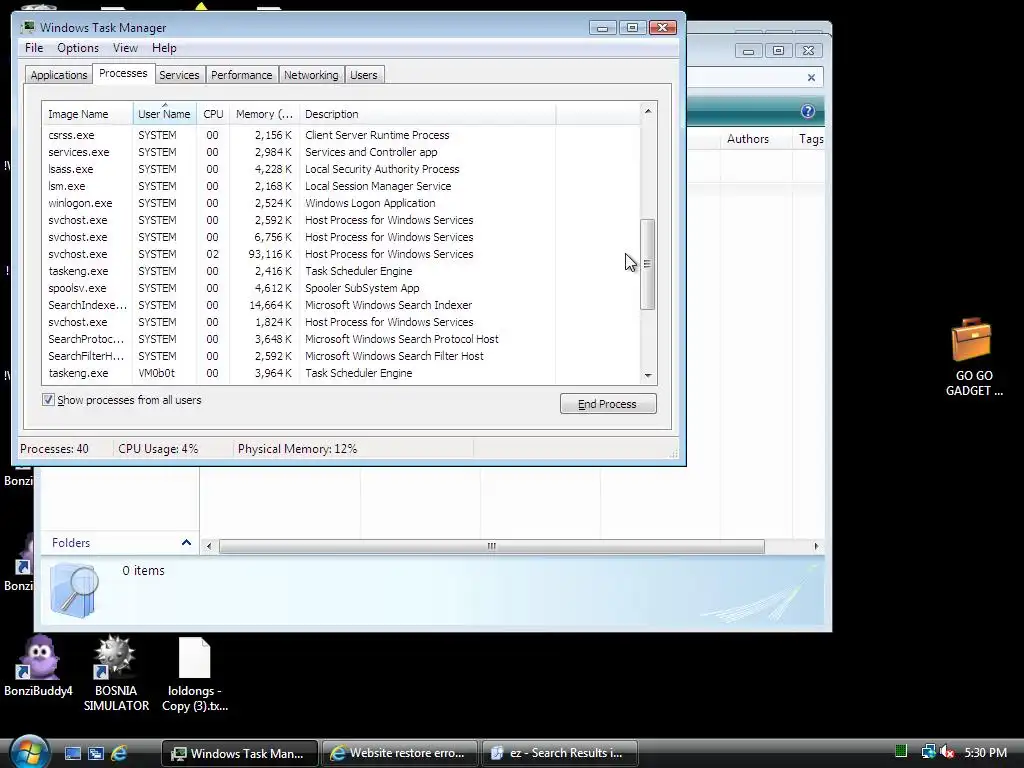Click horizontal scroll left arrow in search window
Screen dimensions: 1024x768
[208, 546]
